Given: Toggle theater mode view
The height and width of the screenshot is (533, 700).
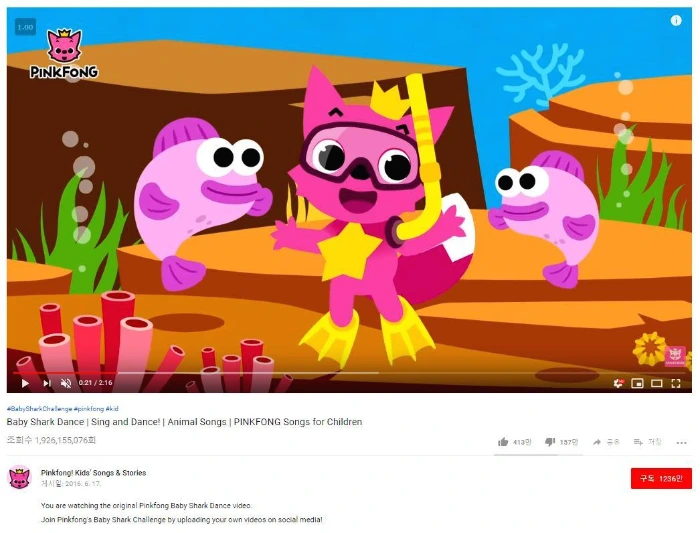Looking at the screenshot, I should (657, 383).
